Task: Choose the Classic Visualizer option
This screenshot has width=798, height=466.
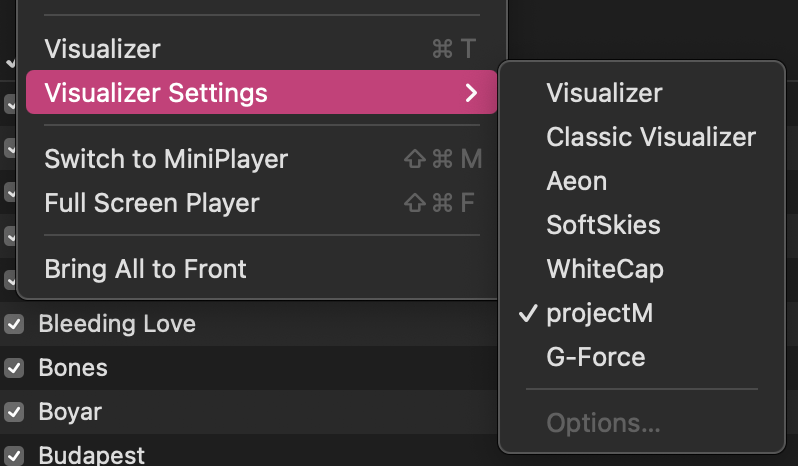Action: coord(651,137)
